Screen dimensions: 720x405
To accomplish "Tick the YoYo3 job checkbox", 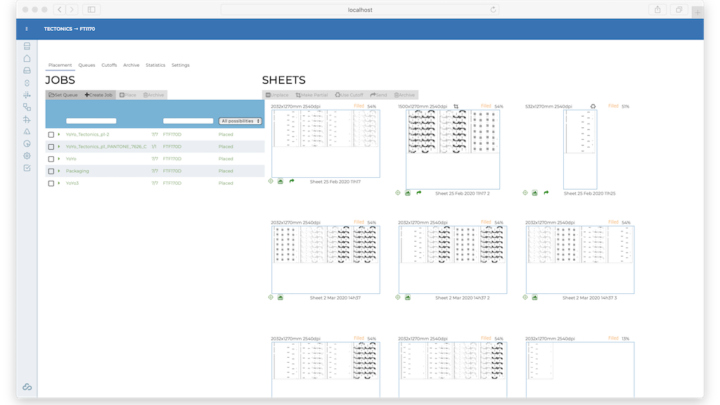I will (51, 183).
